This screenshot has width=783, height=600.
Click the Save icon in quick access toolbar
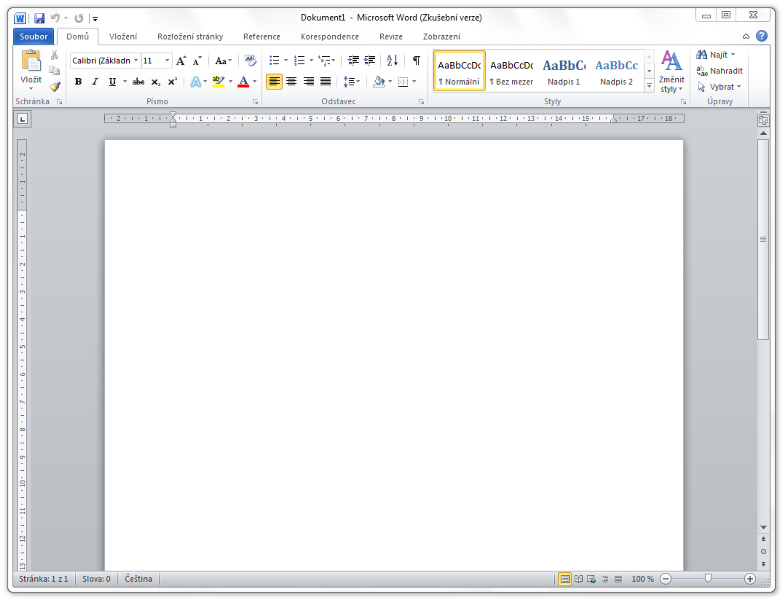coord(39,18)
